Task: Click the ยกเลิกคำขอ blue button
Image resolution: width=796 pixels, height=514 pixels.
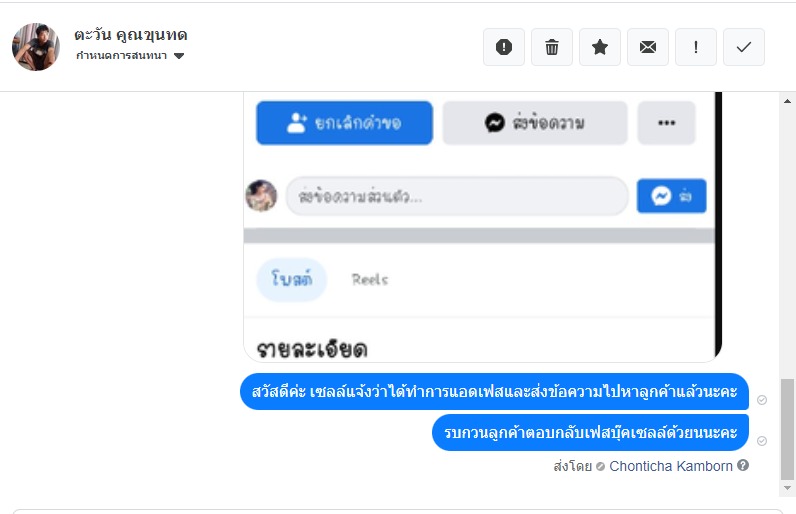Action: pyautogui.click(x=344, y=123)
